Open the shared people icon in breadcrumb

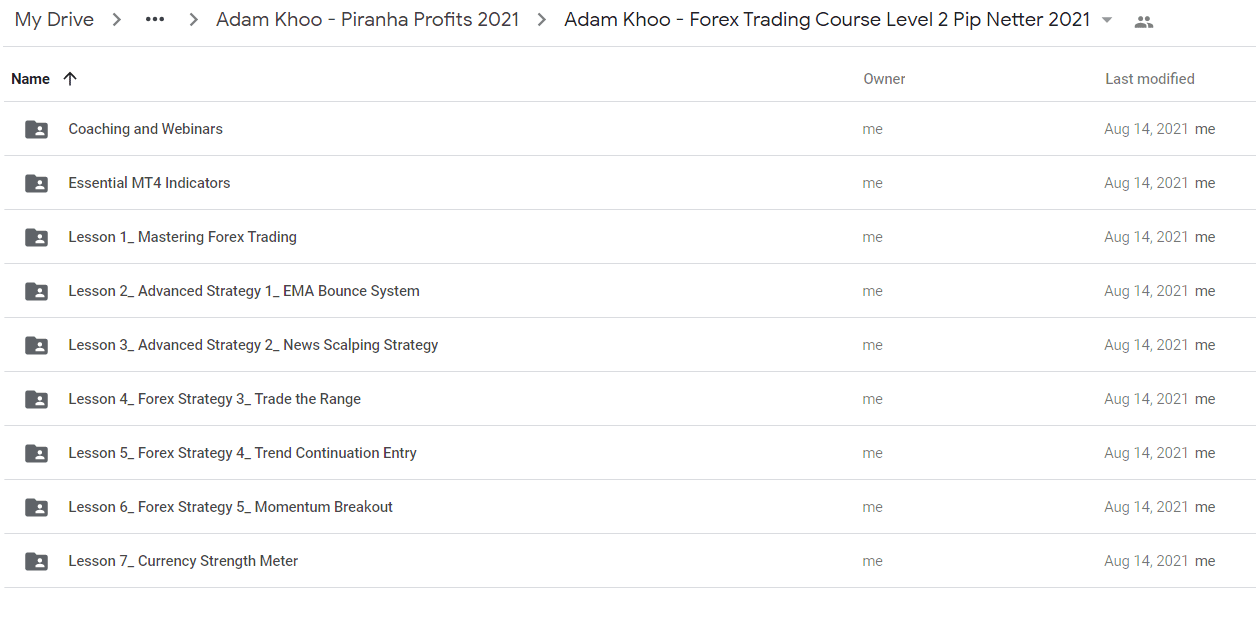1144,21
